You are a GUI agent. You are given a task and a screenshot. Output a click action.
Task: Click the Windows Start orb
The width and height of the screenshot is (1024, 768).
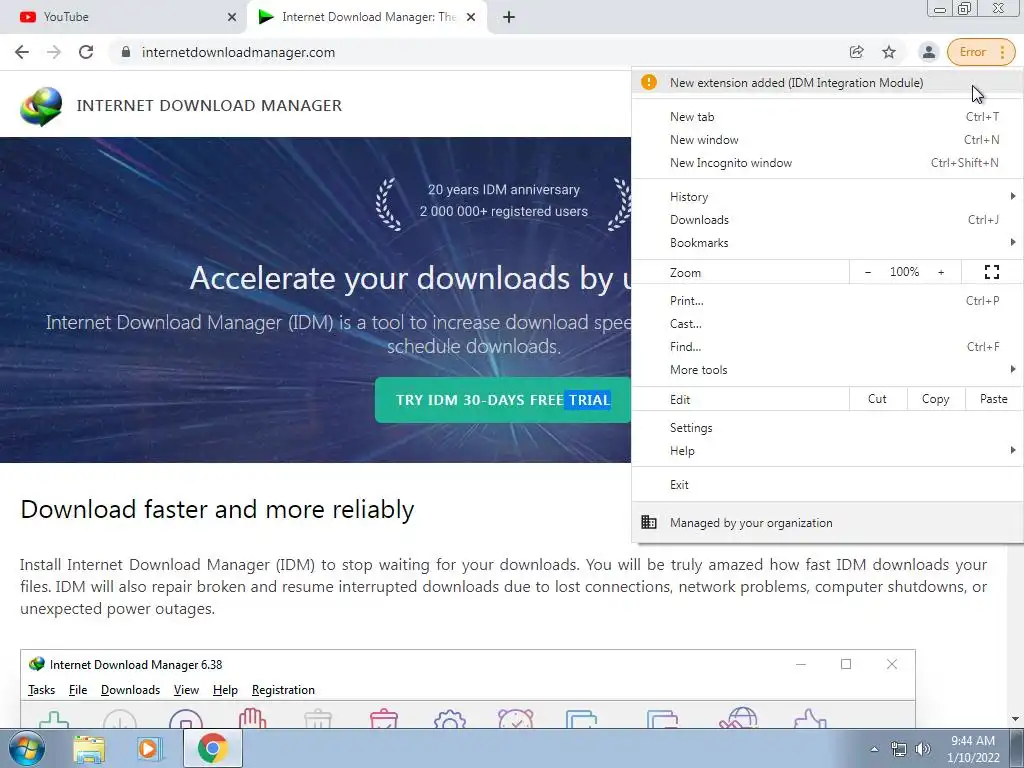(27, 748)
